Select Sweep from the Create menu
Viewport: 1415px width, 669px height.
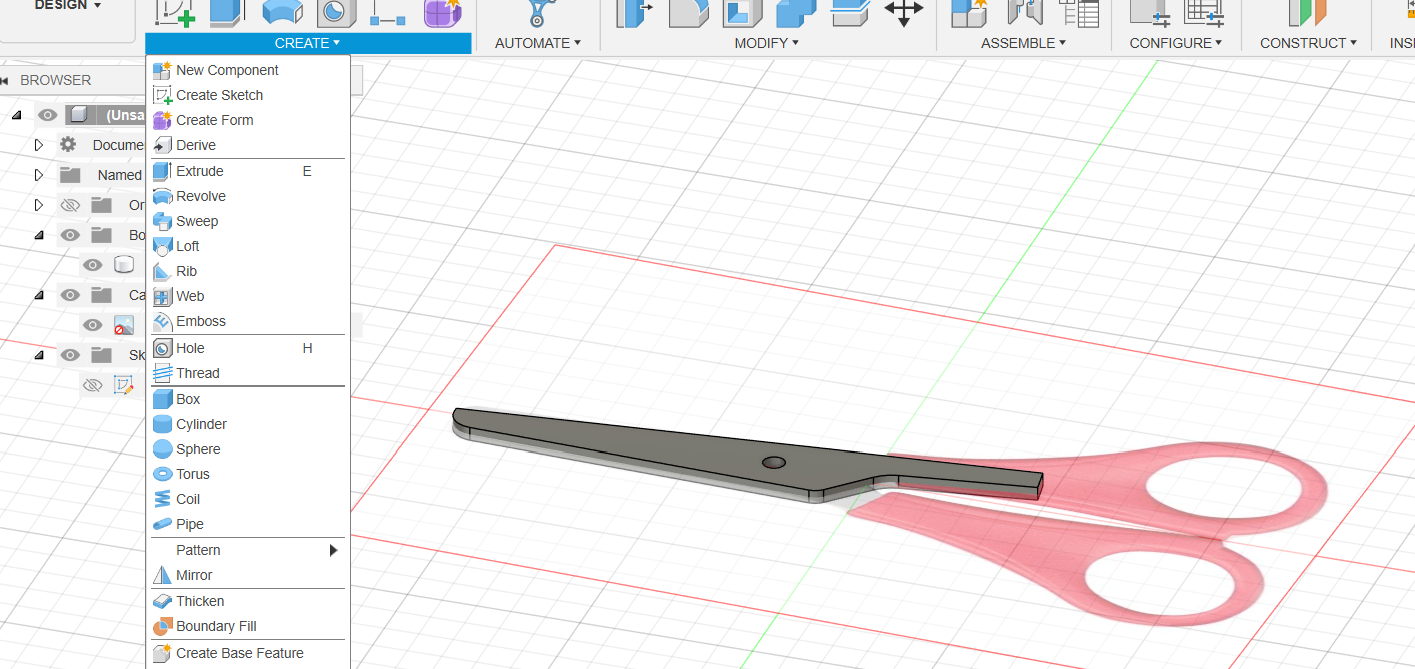(248, 221)
